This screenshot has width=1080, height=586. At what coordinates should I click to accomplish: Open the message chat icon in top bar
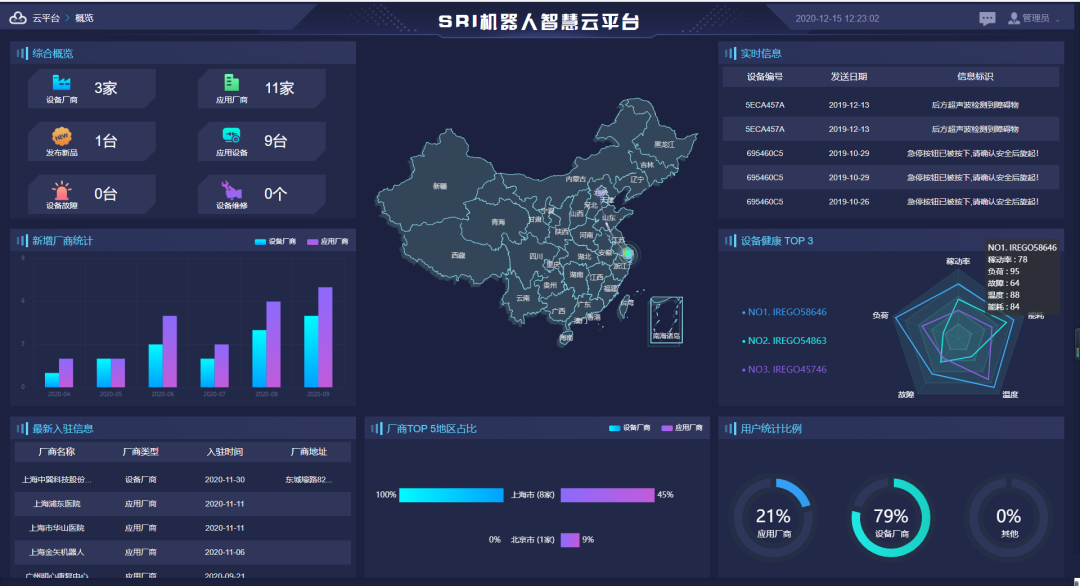pos(987,17)
